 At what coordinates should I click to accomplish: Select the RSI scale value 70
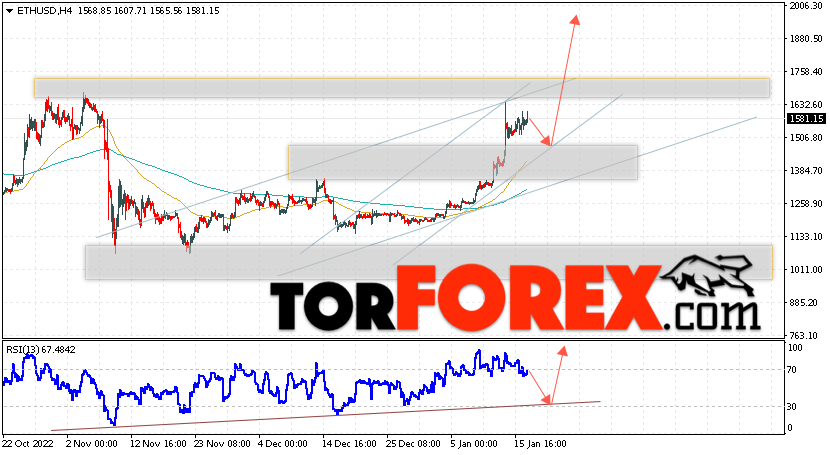coord(792,369)
